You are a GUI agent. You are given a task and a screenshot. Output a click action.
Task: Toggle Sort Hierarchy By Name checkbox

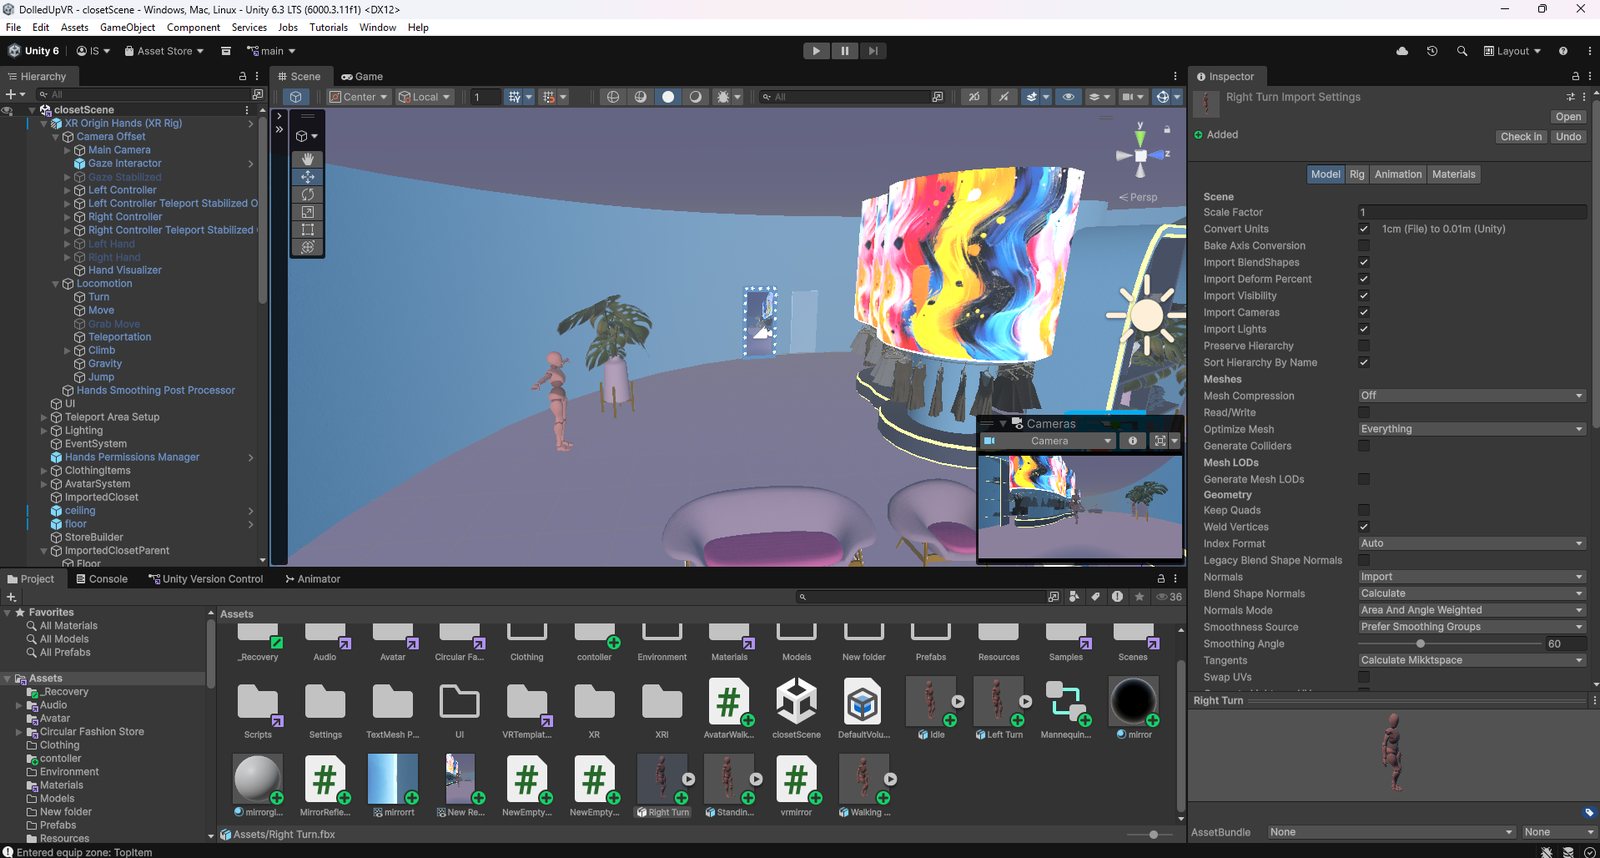point(1364,362)
